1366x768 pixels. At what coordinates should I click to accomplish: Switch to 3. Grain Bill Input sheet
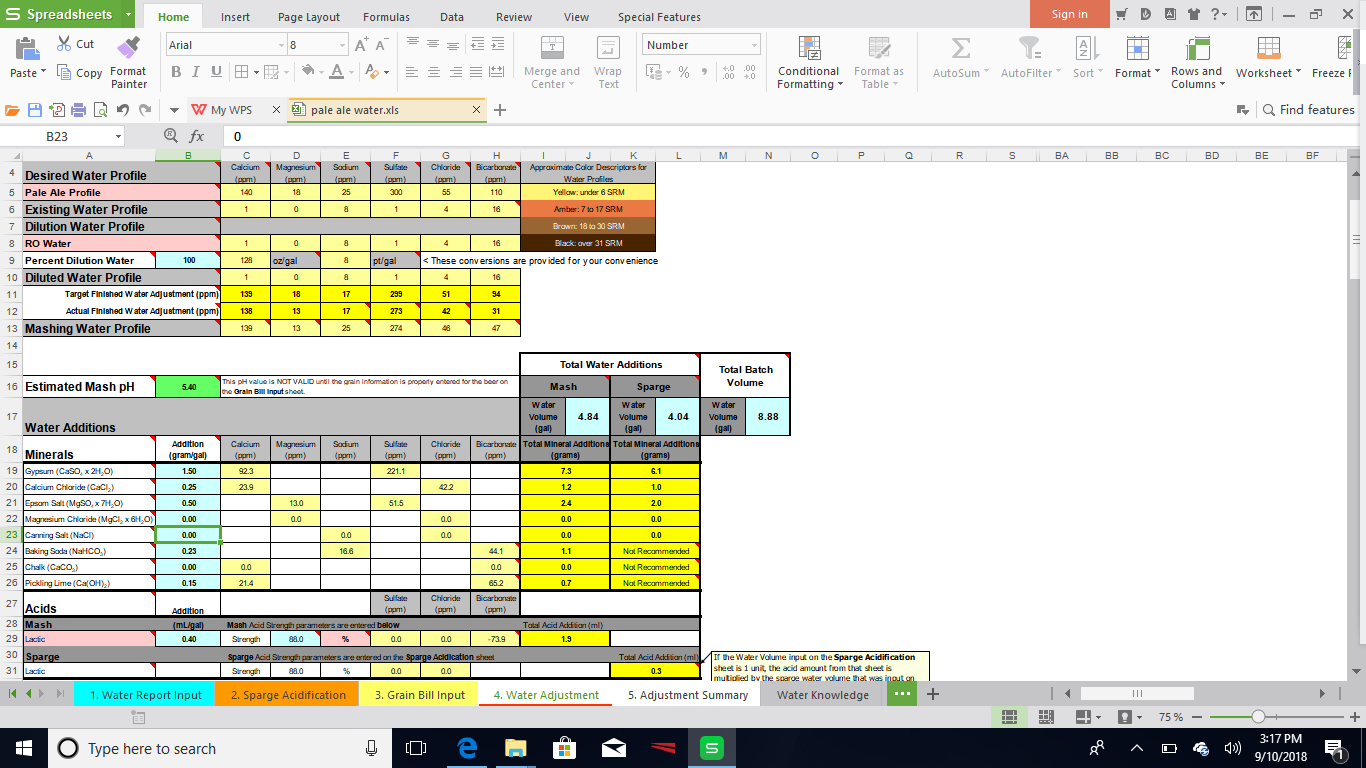pyautogui.click(x=420, y=695)
